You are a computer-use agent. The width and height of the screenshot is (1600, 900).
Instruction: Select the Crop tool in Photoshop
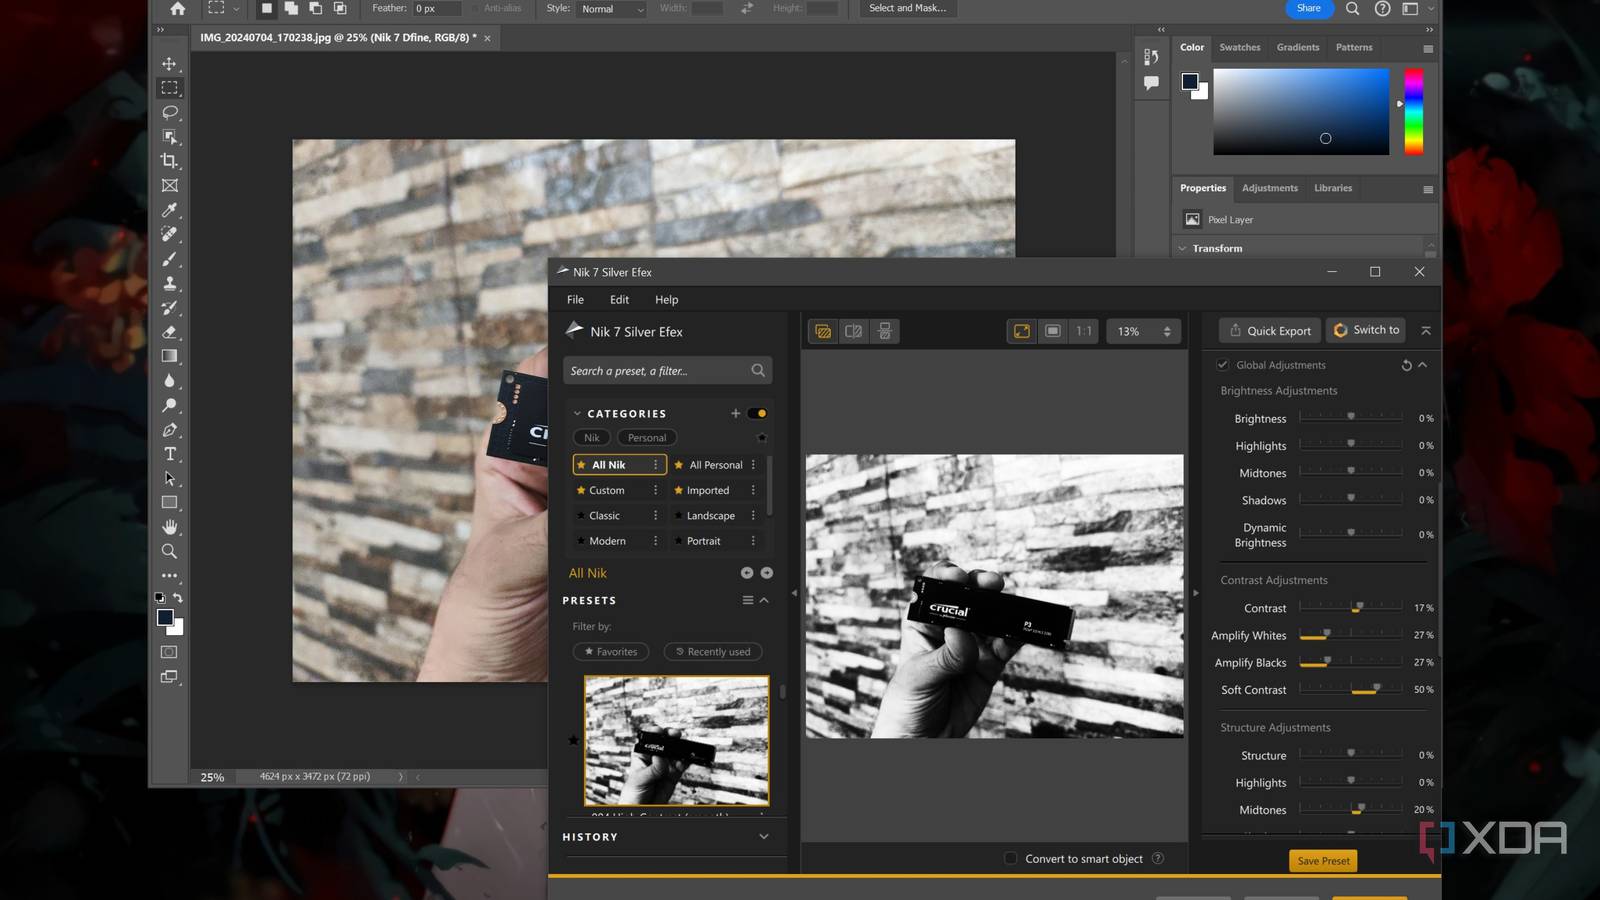coord(169,161)
